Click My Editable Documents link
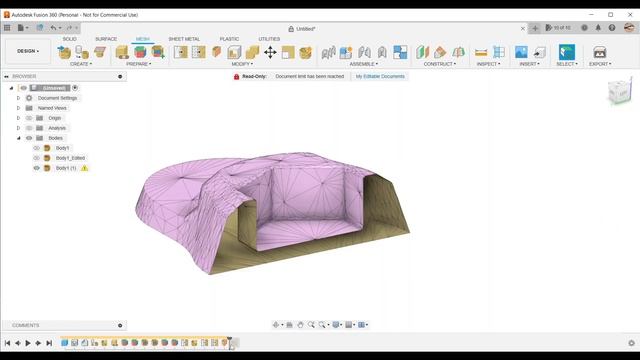640x360 pixels. [380, 76]
